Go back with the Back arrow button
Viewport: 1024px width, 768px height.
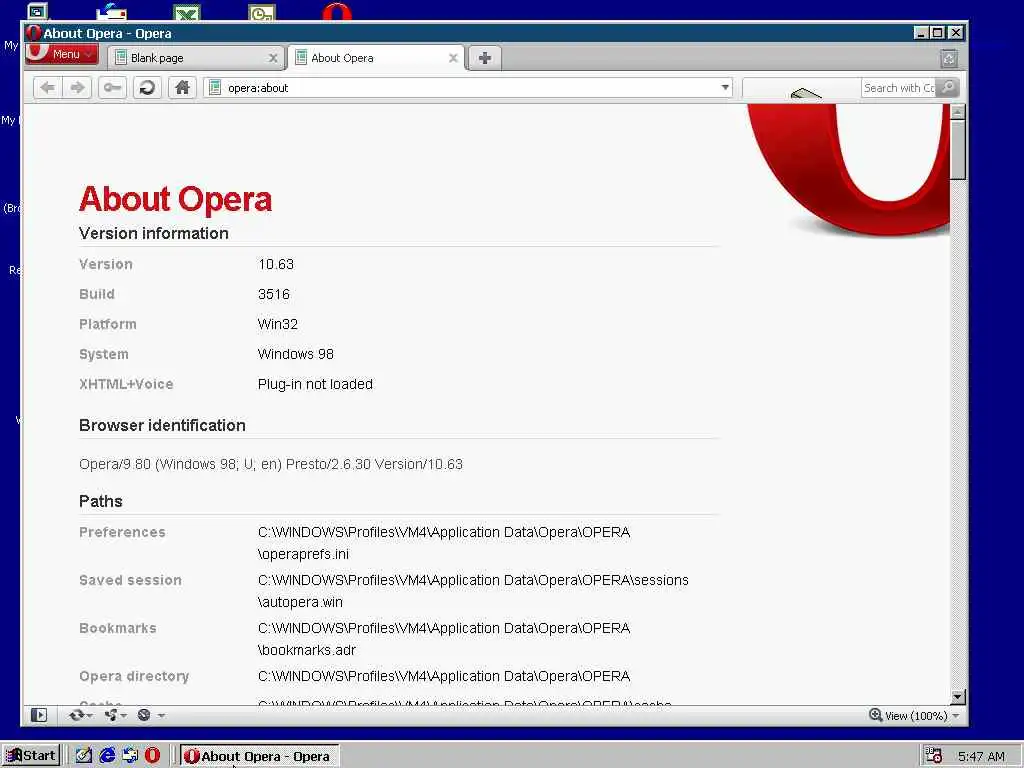click(47, 88)
